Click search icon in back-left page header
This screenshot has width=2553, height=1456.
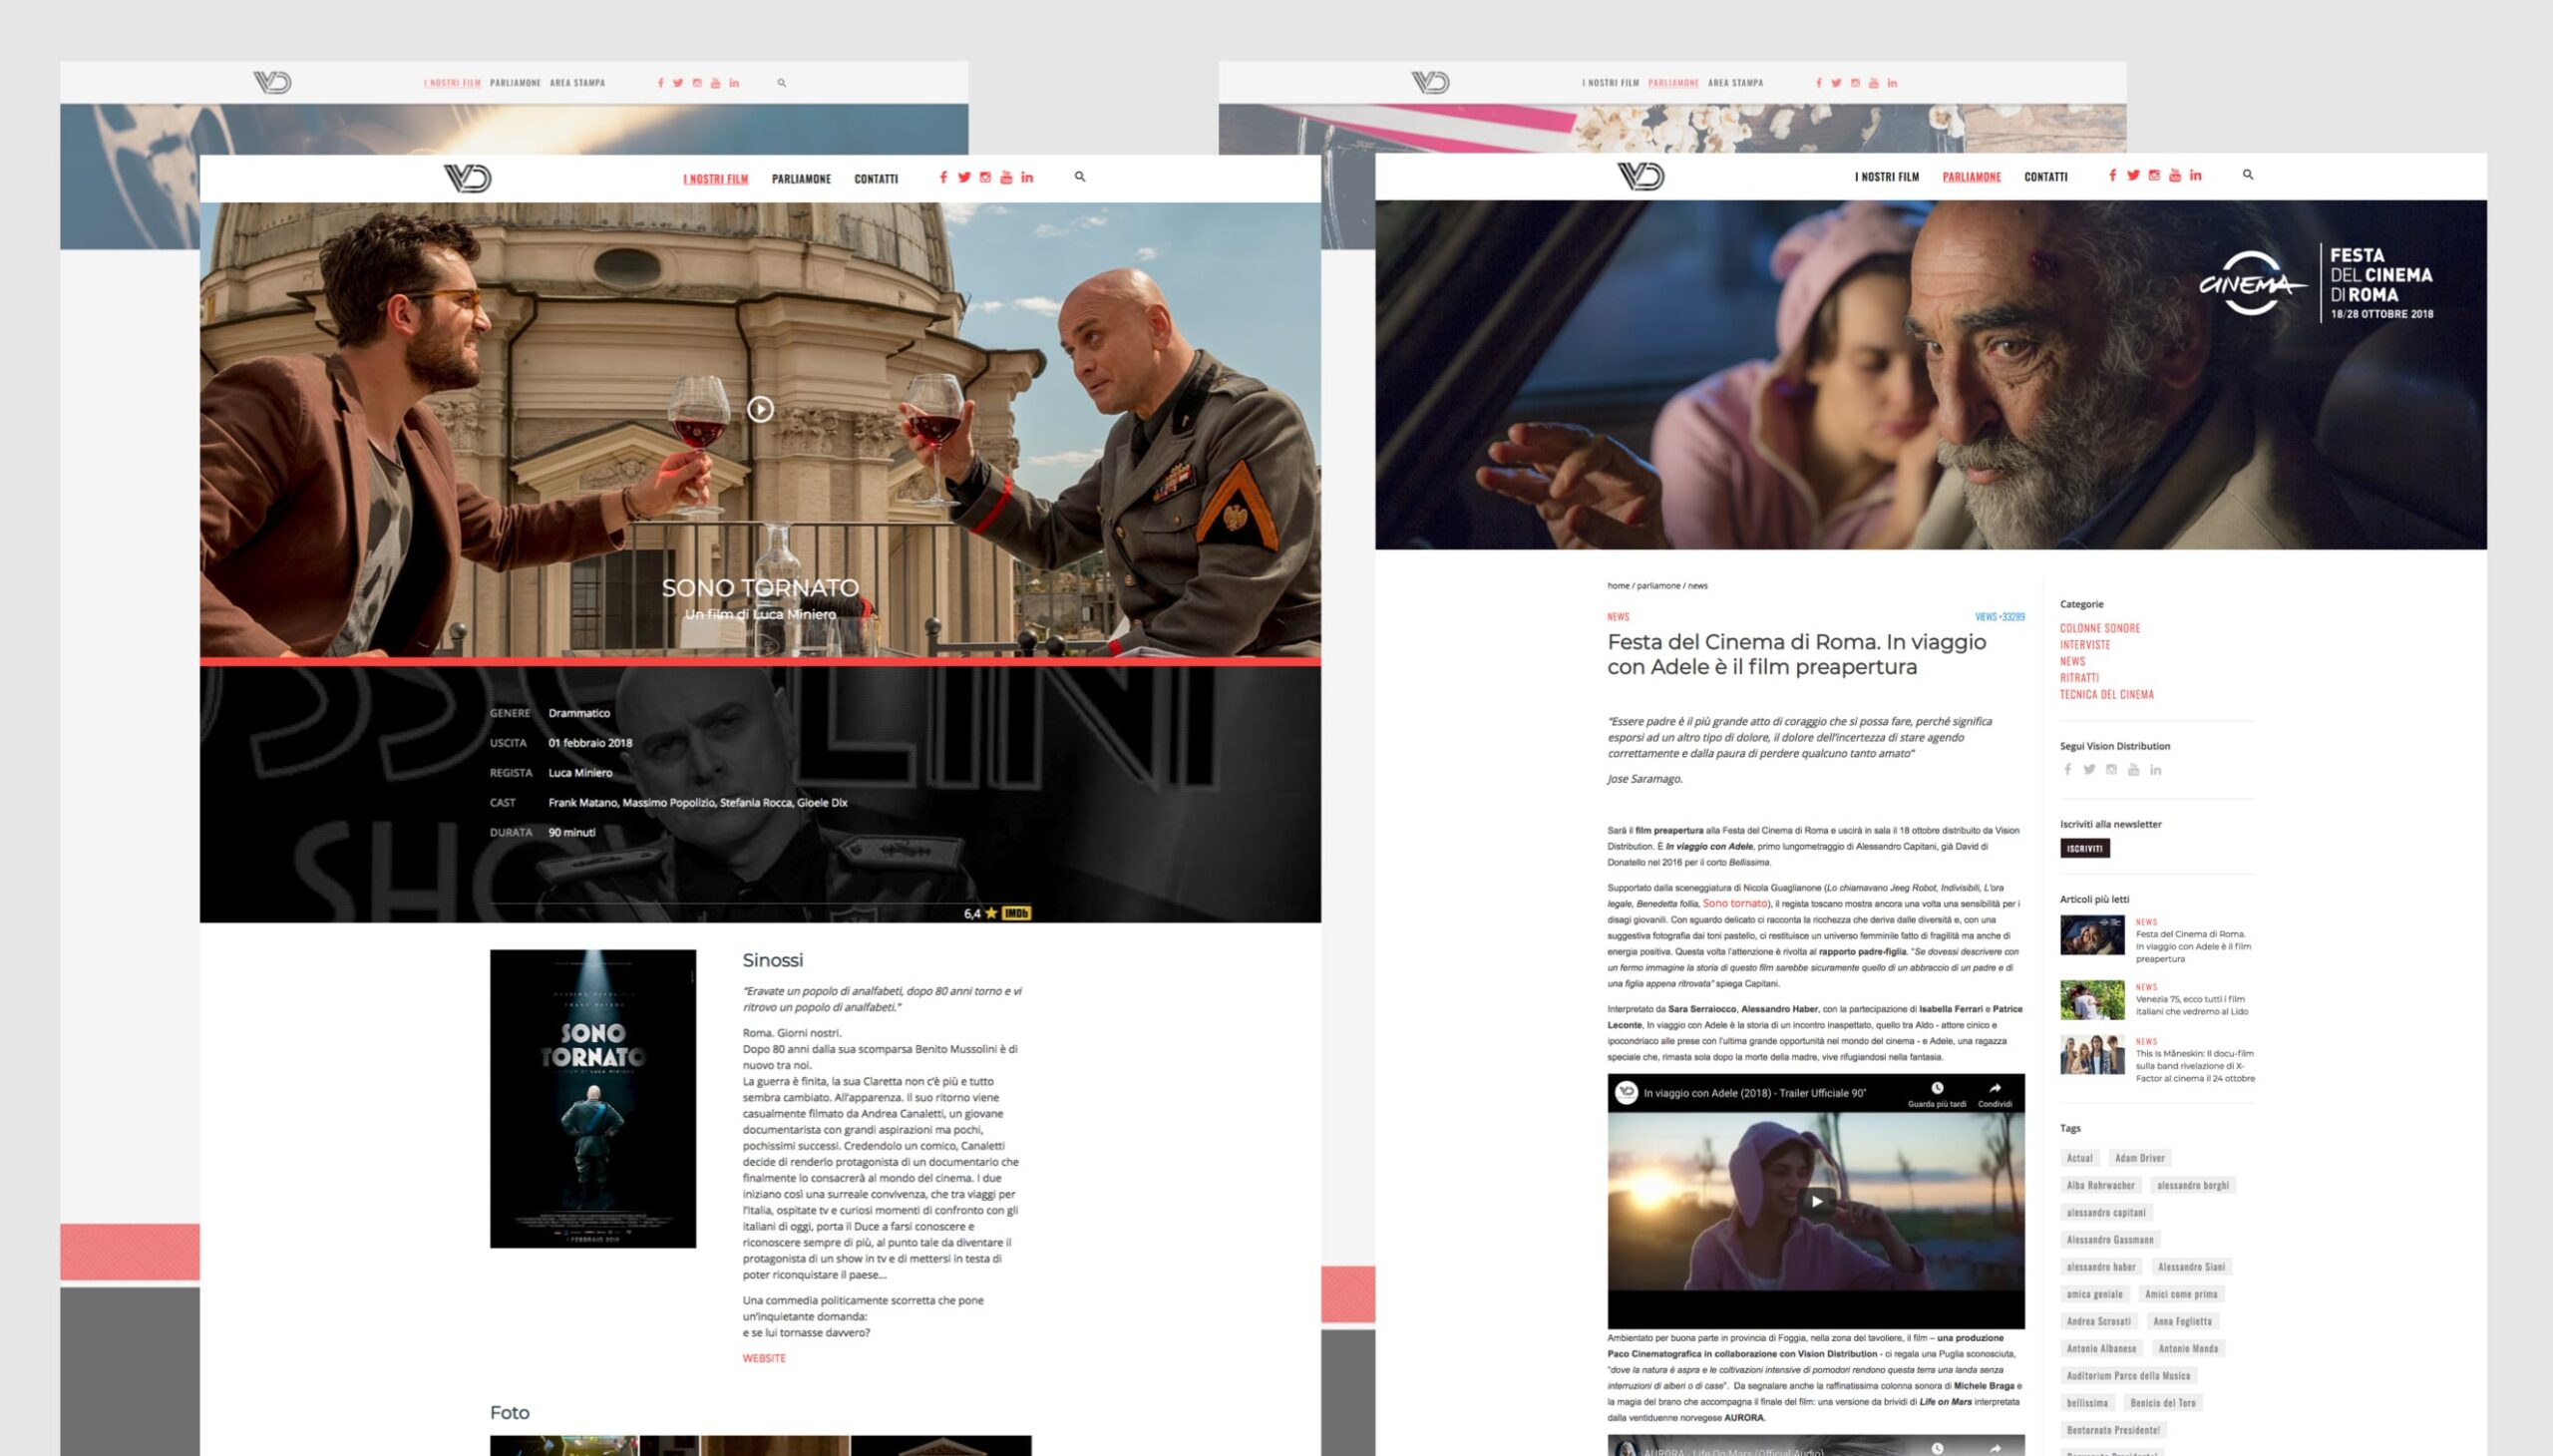pyautogui.click(x=782, y=83)
